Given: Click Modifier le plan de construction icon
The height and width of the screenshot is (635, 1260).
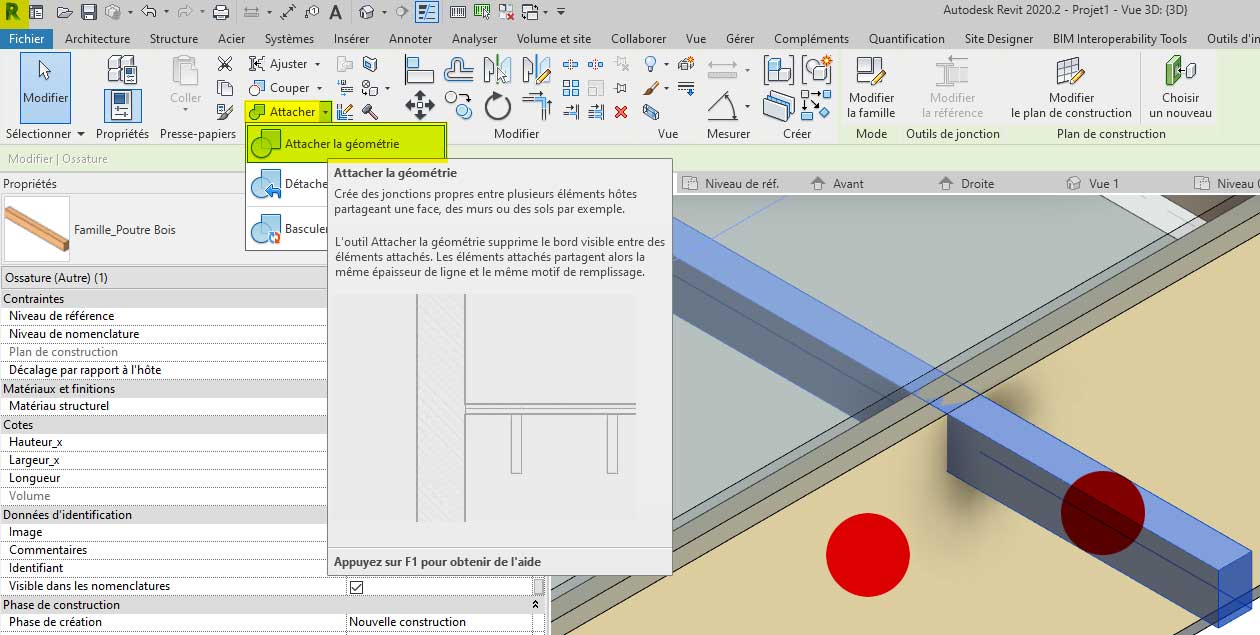Looking at the screenshot, I should pos(1070,72).
